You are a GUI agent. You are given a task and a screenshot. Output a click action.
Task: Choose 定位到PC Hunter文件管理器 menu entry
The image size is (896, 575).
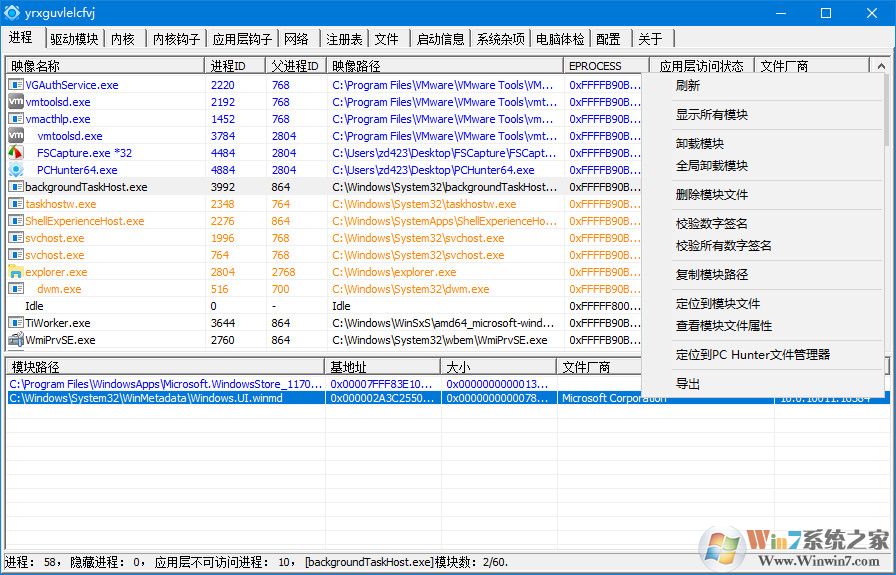coord(752,355)
